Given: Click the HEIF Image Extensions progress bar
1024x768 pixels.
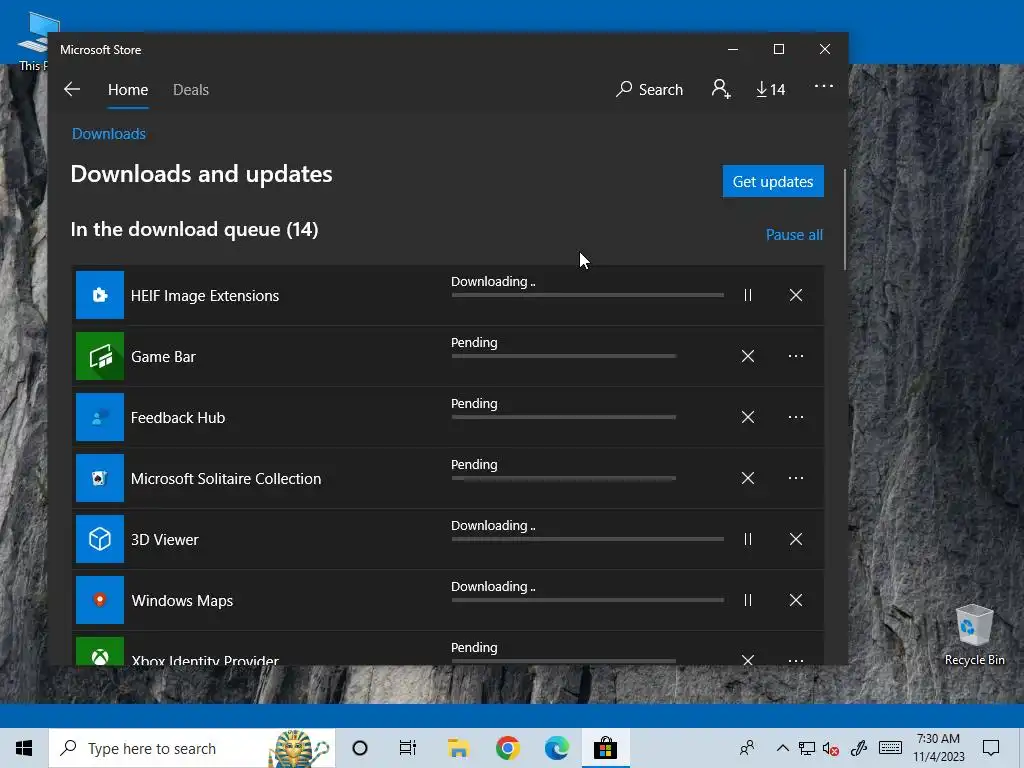Looking at the screenshot, I should [x=587, y=295].
